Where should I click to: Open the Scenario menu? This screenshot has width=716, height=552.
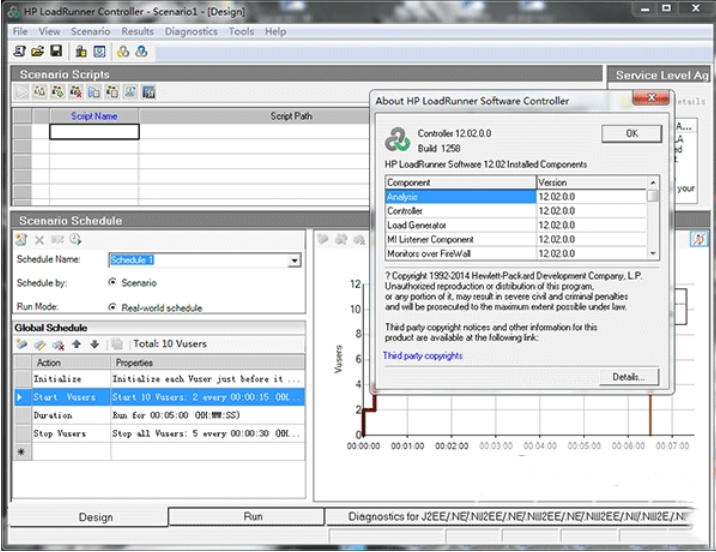(90, 31)
